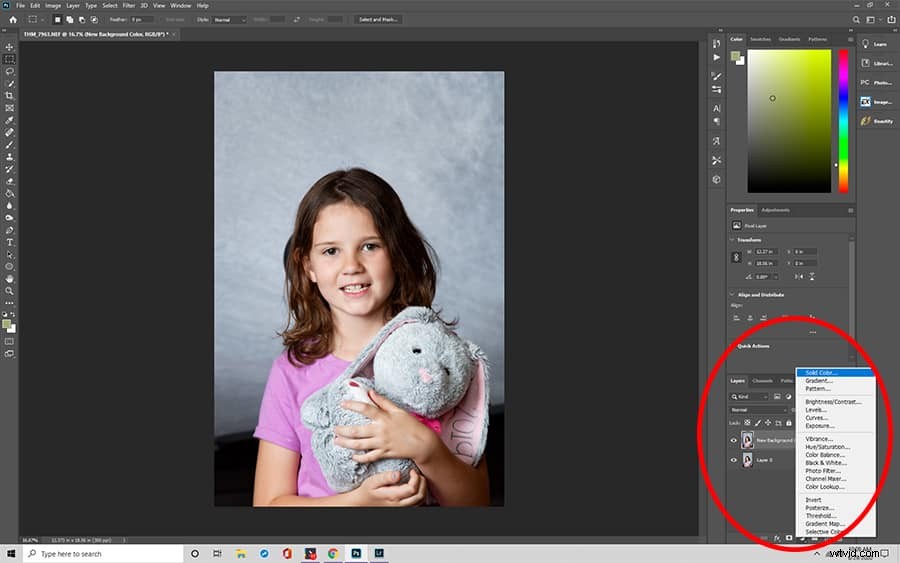The width and height of the screenshot is (900, 563).
Task: Select the Clone Stamp tool
Action: pyautogui.click(x=9, y=157)
